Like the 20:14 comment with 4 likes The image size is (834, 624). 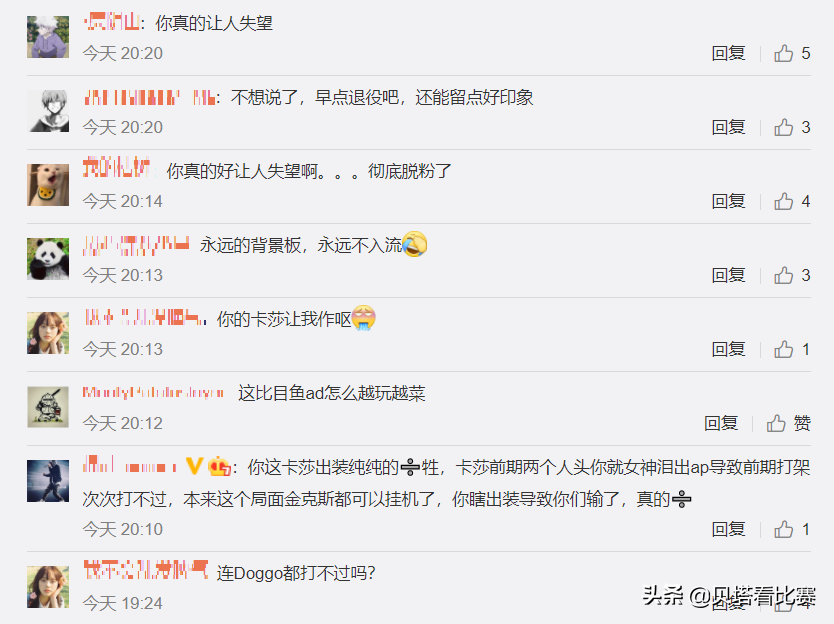[x=791, y=201]
